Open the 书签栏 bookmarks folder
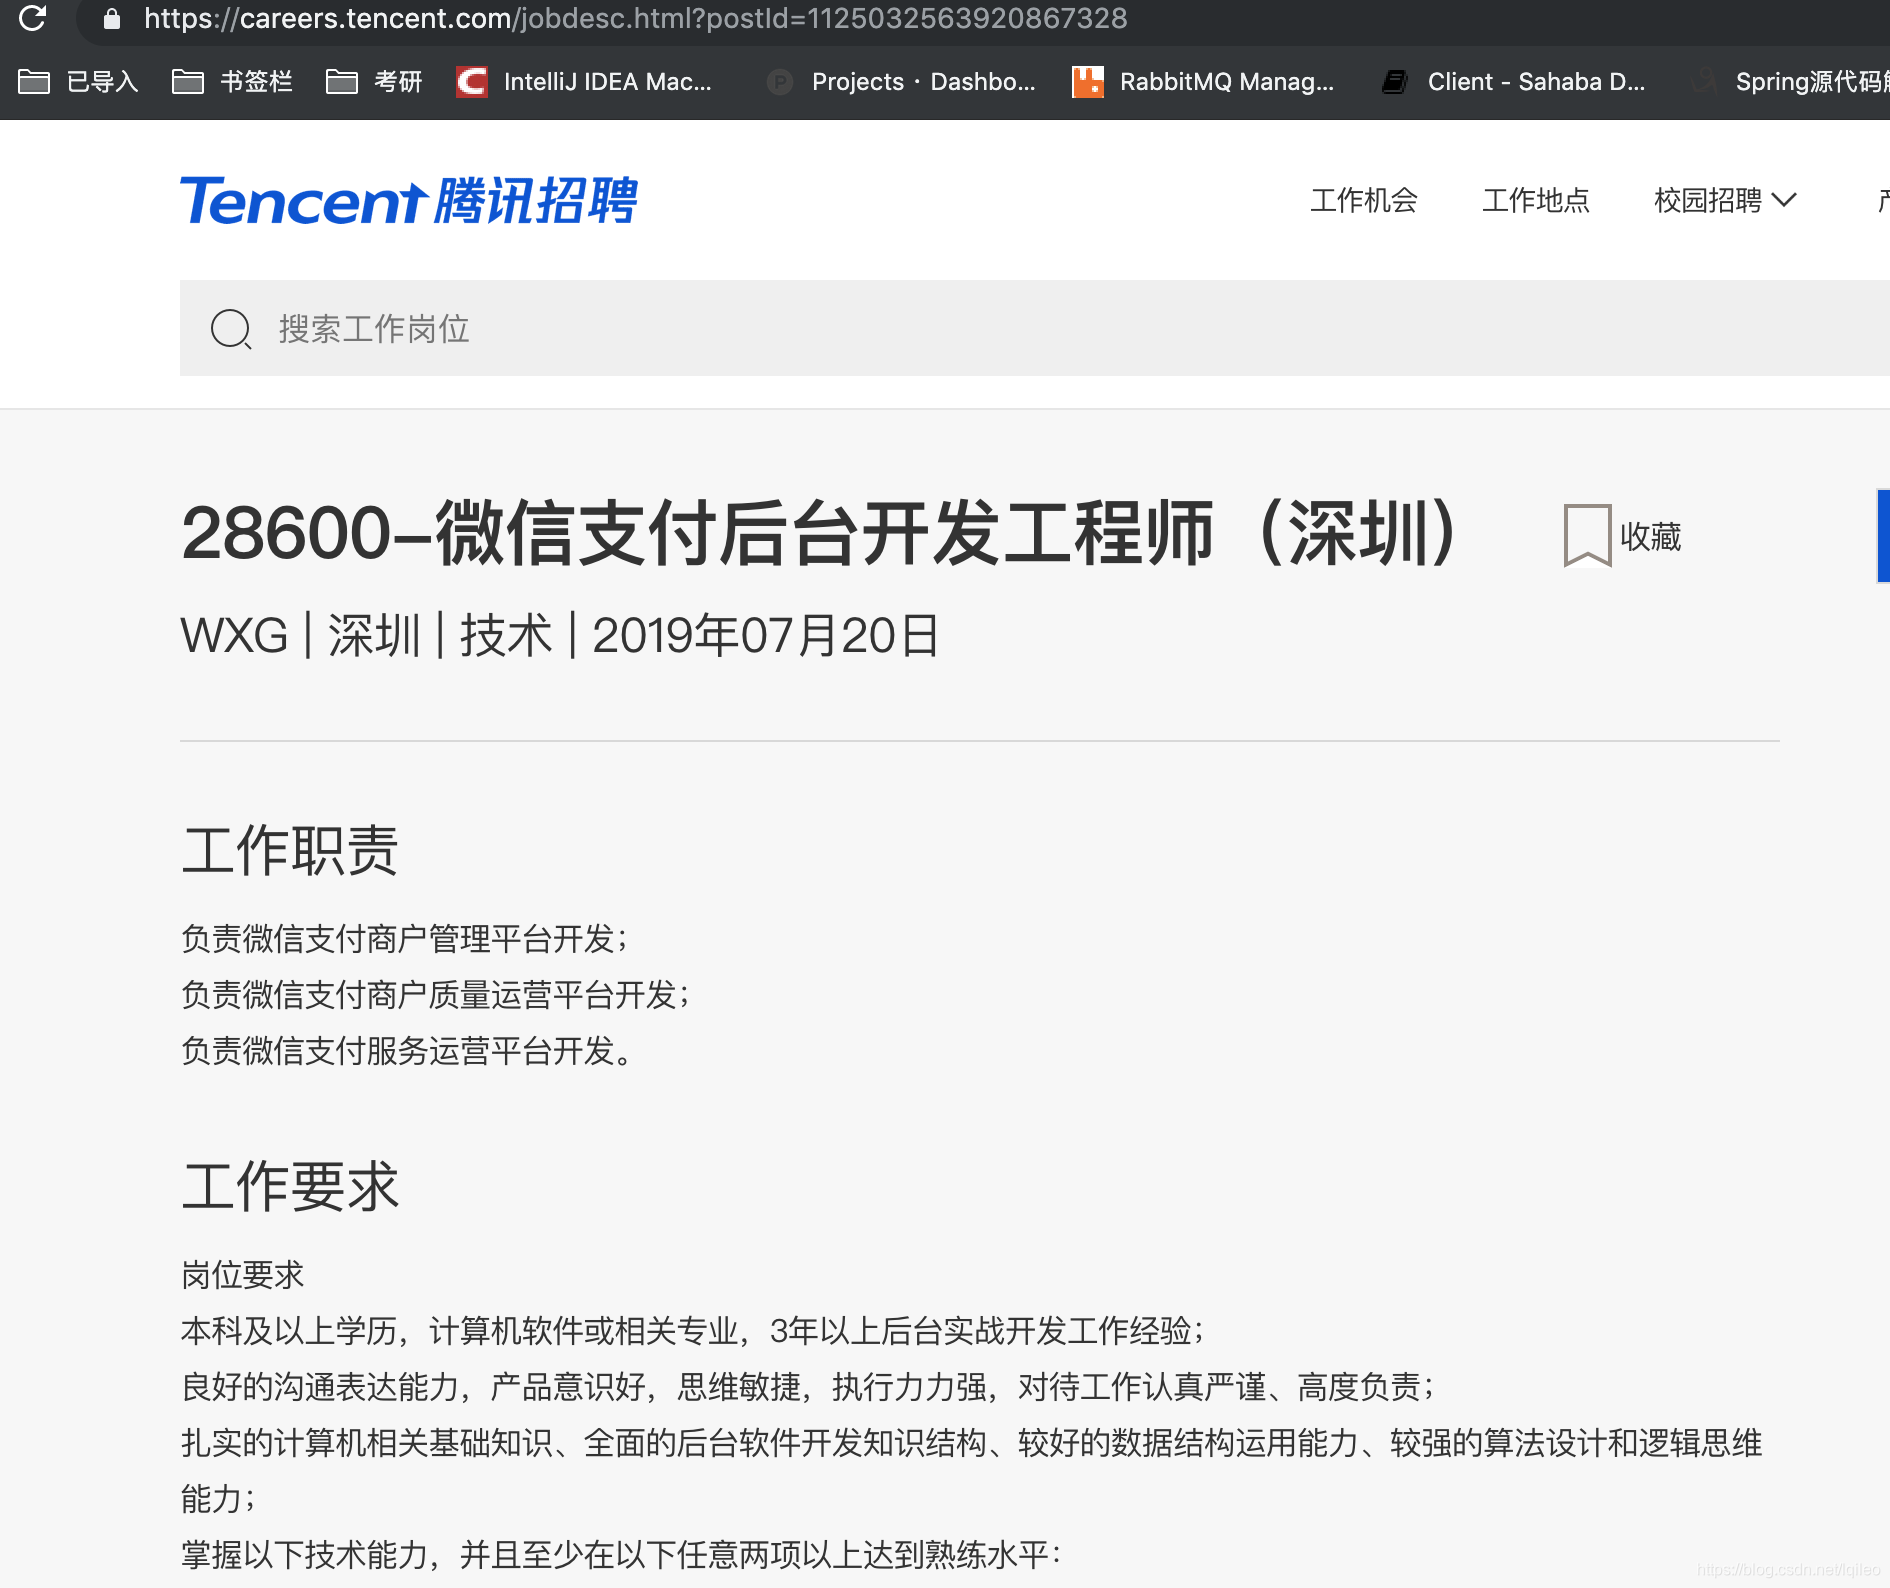 click(x=232, y=82)
